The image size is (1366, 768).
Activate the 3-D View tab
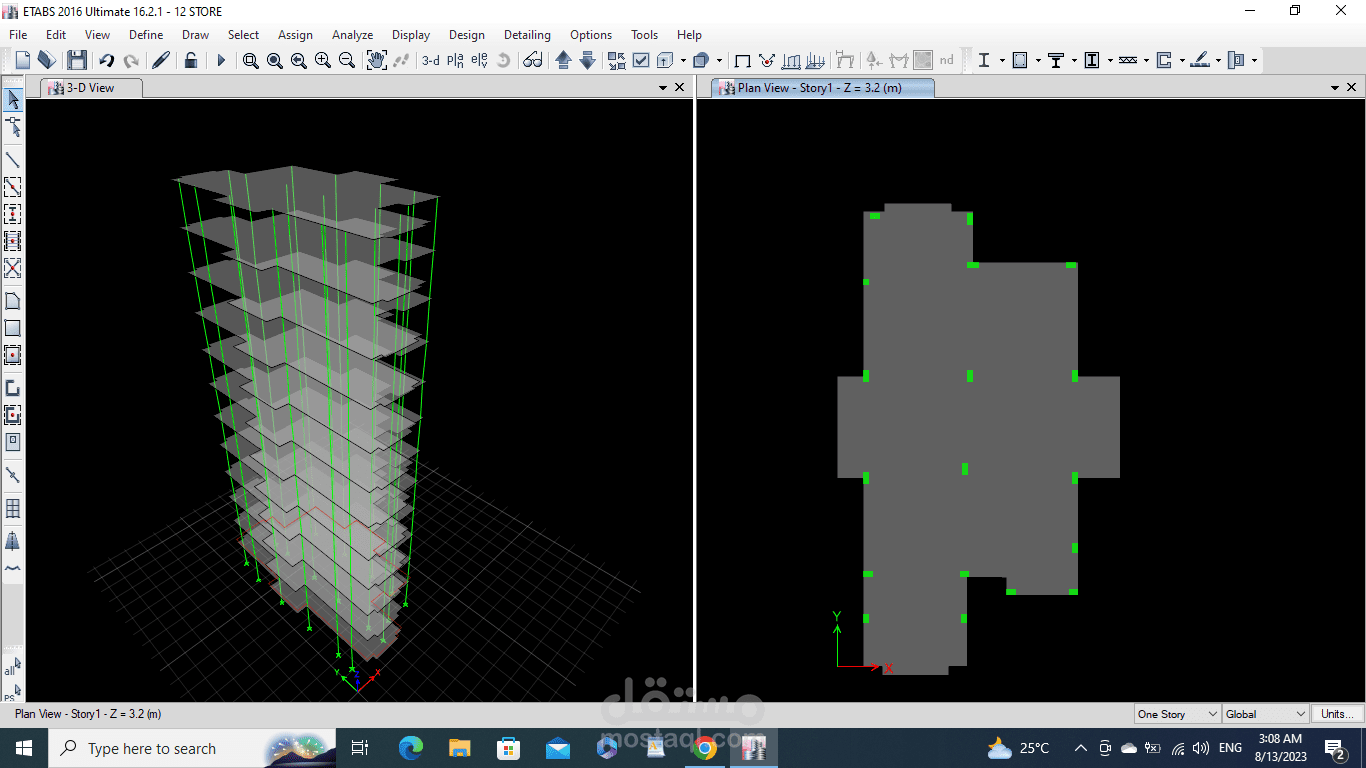[91, 88]
